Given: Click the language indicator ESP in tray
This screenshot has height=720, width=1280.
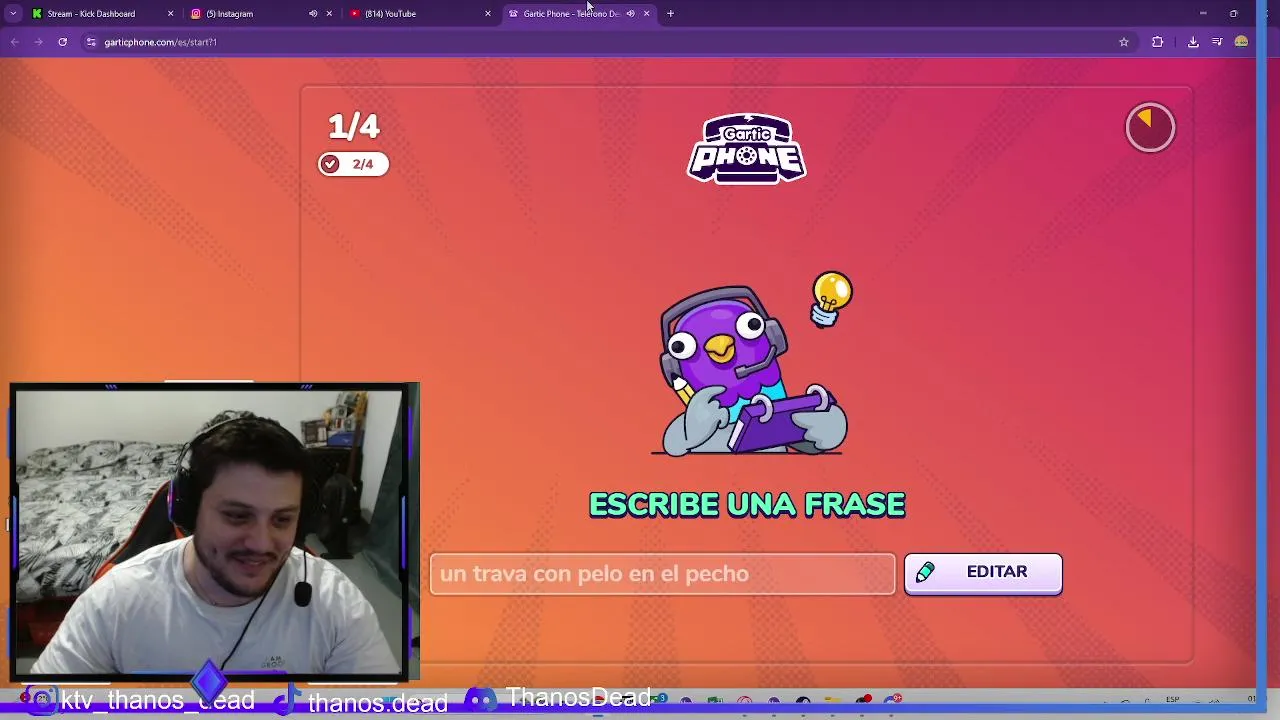Looking at the screenshot, I should 1172,699.
